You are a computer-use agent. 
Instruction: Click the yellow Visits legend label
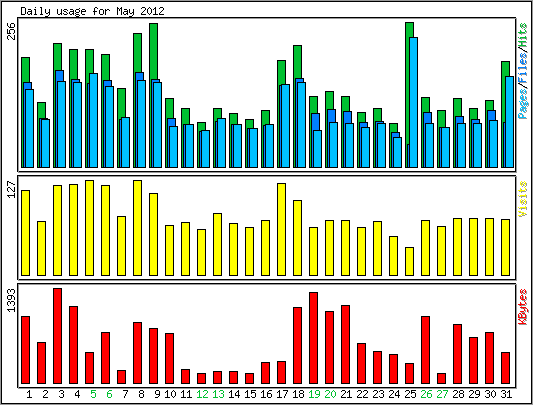coord(523,199)
